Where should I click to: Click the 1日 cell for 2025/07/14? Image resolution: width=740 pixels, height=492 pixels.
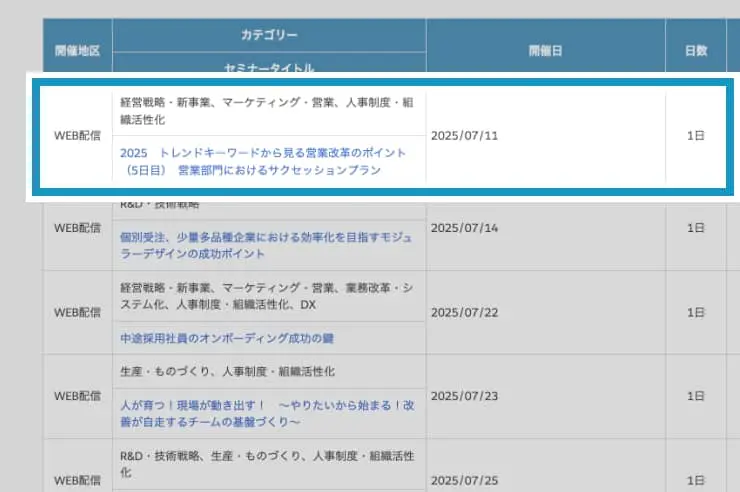point(696,228)
